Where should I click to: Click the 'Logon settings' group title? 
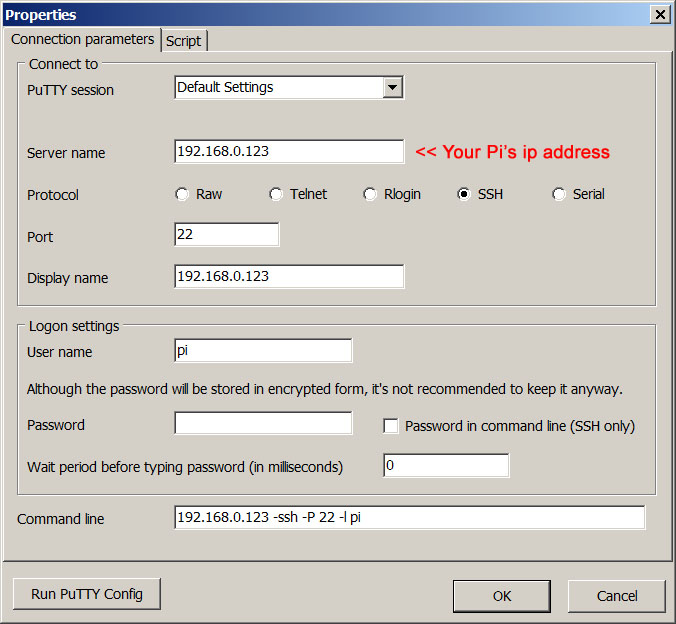point(74,326)
